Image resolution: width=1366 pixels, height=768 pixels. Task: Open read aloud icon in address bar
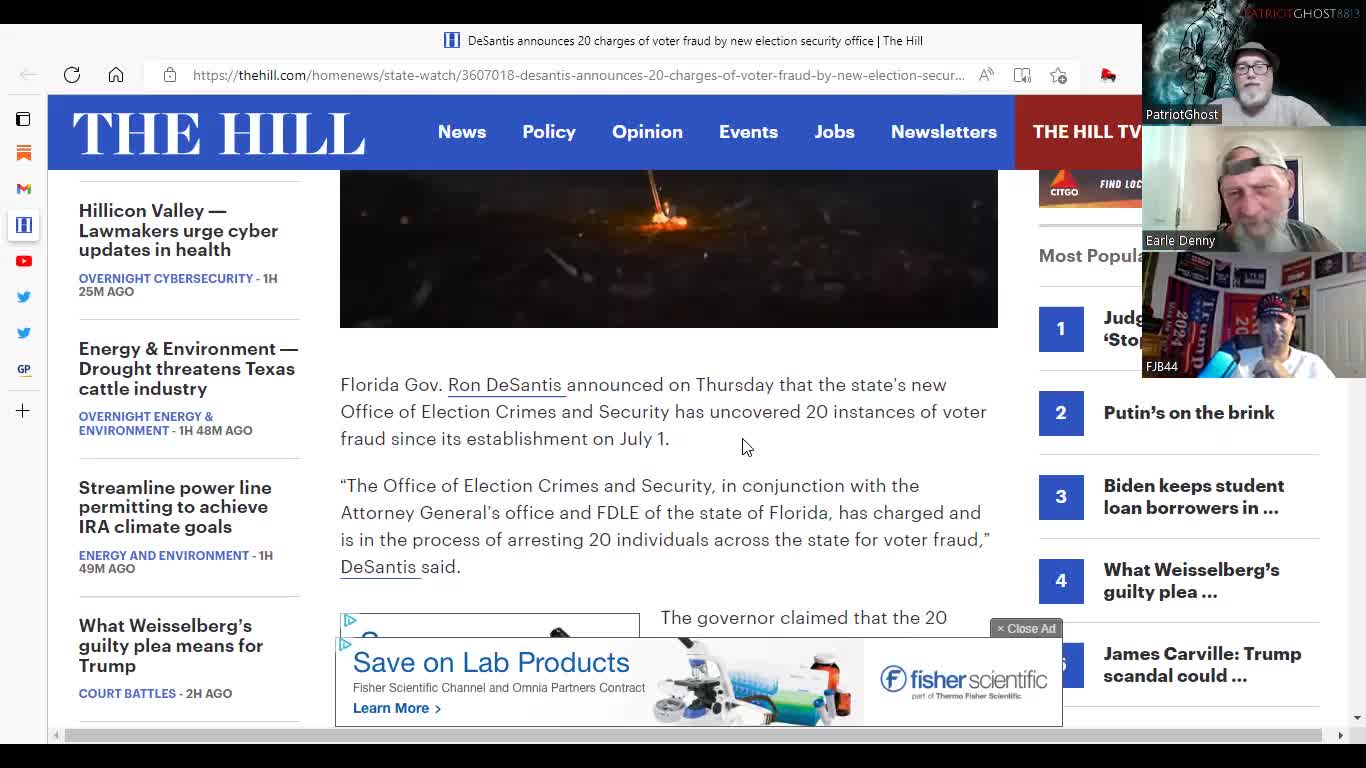pyautogui.click(x=986, y=75)
